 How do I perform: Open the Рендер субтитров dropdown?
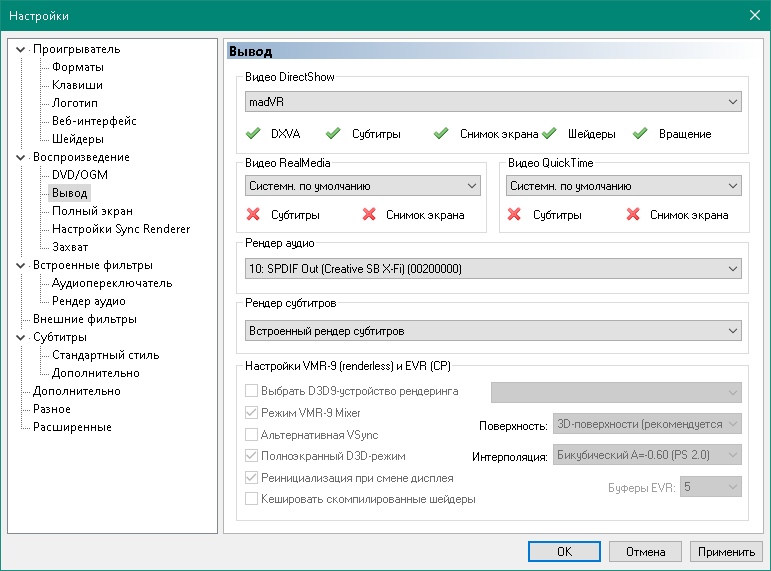(x=493, y=331)
